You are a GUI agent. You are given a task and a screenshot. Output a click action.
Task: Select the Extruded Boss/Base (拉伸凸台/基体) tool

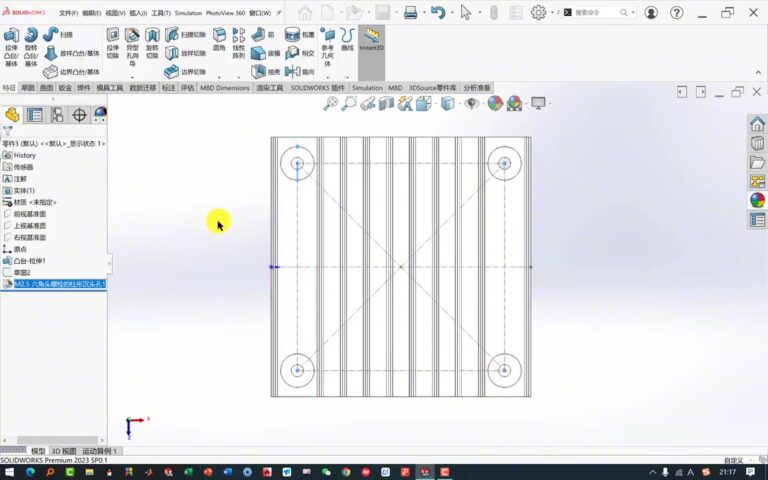click(11, 47)
